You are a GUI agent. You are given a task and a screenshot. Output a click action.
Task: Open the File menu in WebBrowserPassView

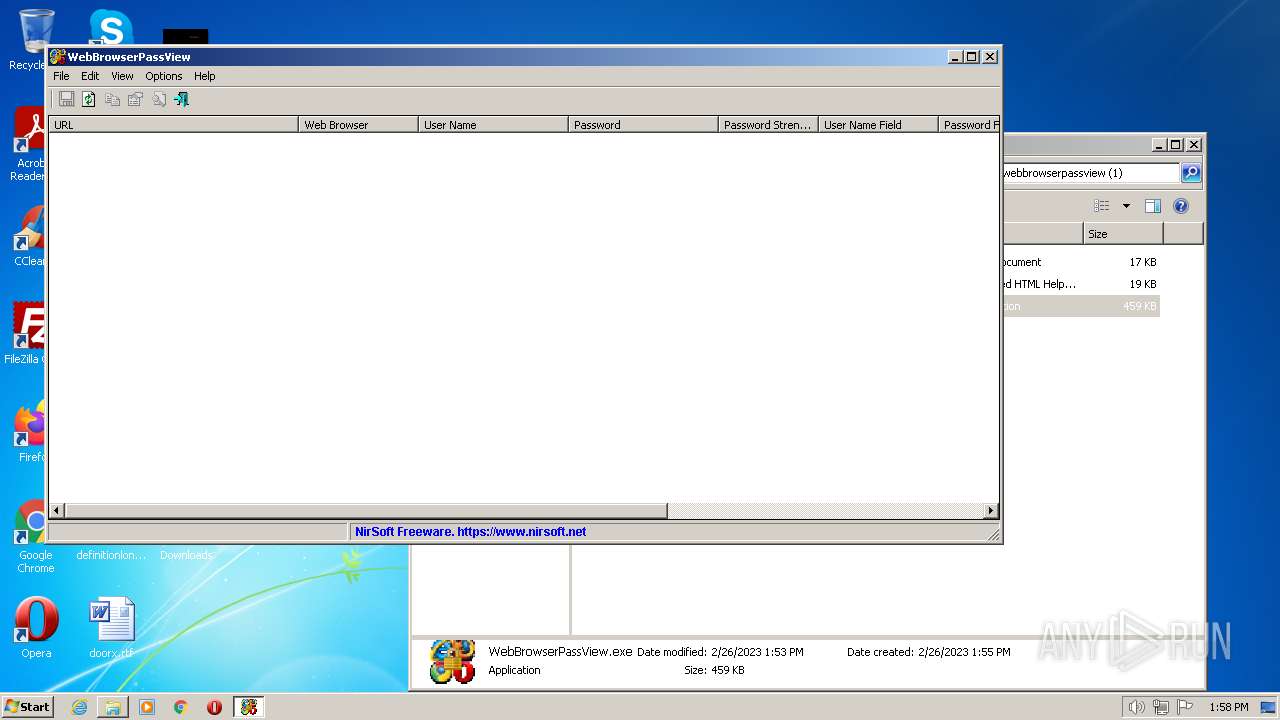pyautogui.click(x=61, y=76)
